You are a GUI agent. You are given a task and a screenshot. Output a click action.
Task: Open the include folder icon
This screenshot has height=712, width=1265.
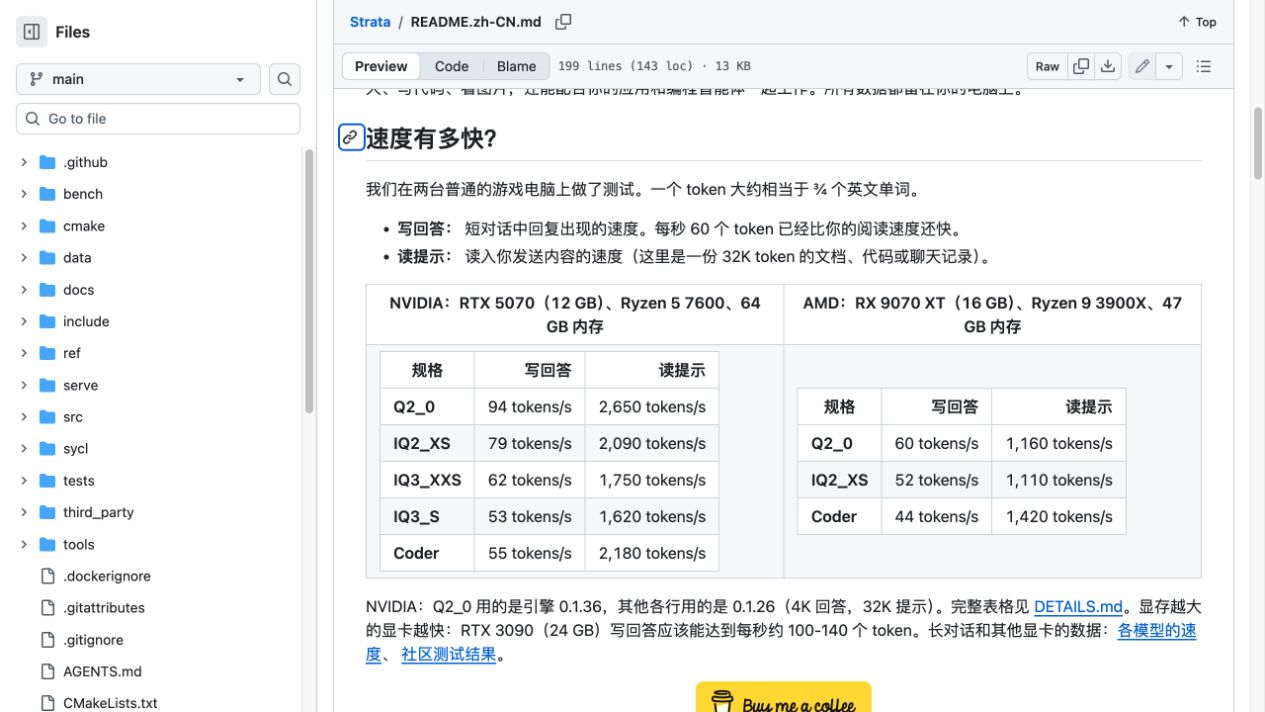47,321
